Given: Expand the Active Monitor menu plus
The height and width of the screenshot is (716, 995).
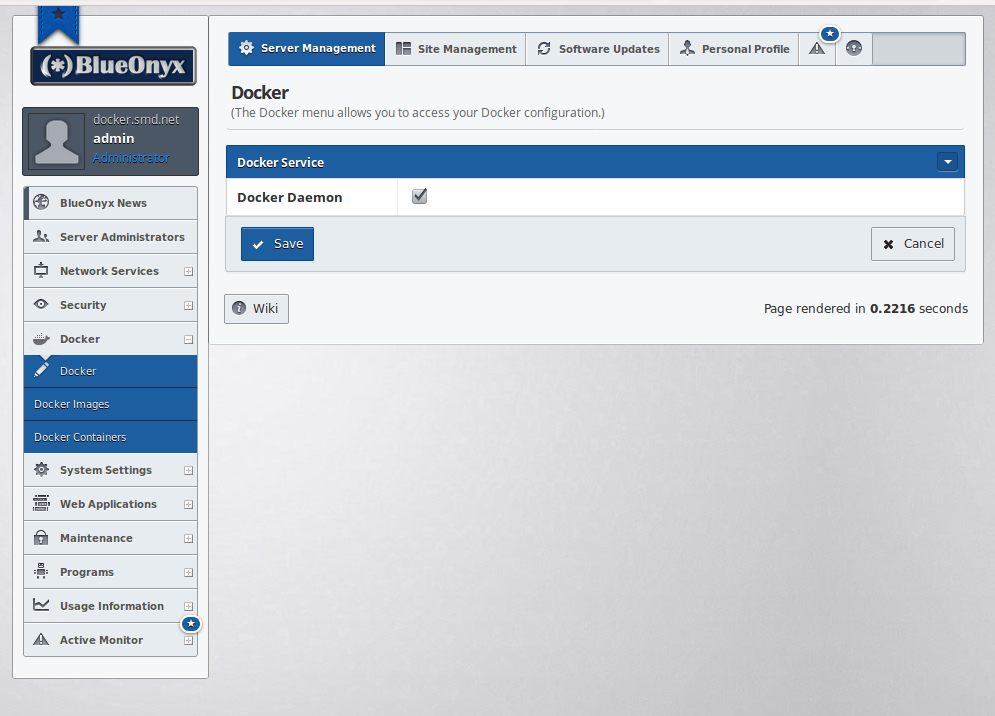Looking at the screenshot, I should point(188,641).
